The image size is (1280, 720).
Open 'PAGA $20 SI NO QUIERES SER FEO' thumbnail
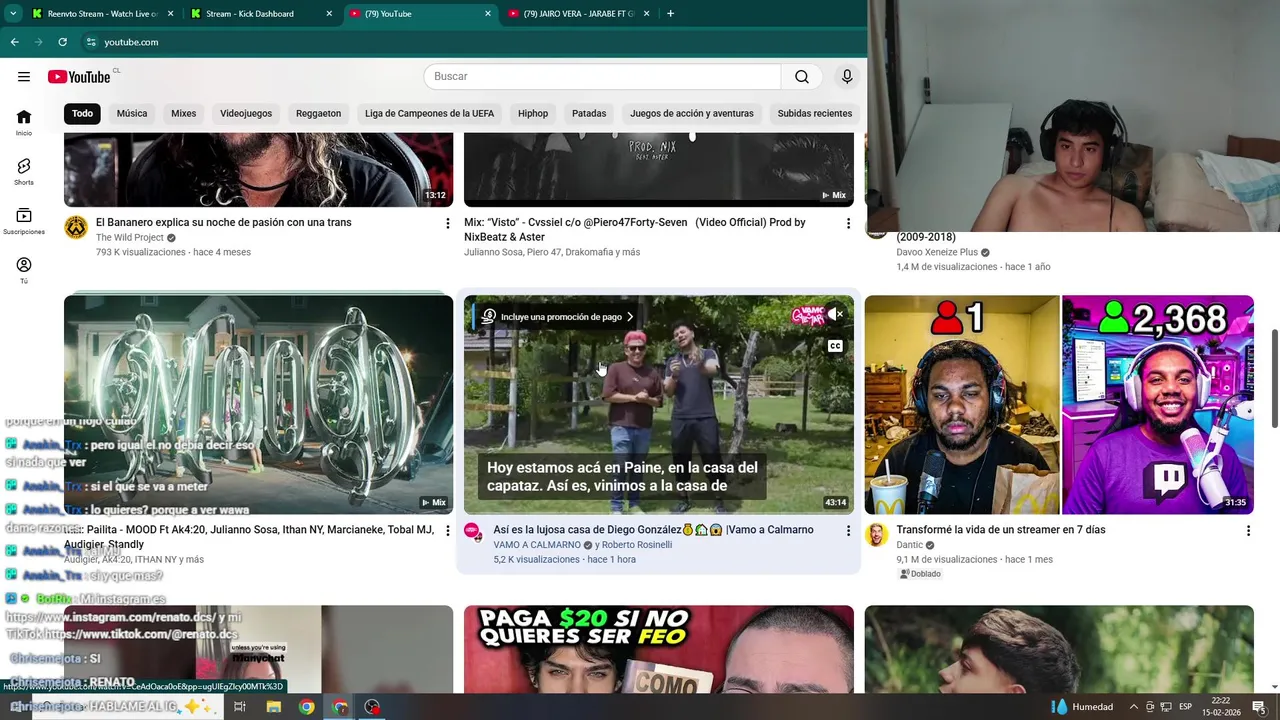coord(659,650)
